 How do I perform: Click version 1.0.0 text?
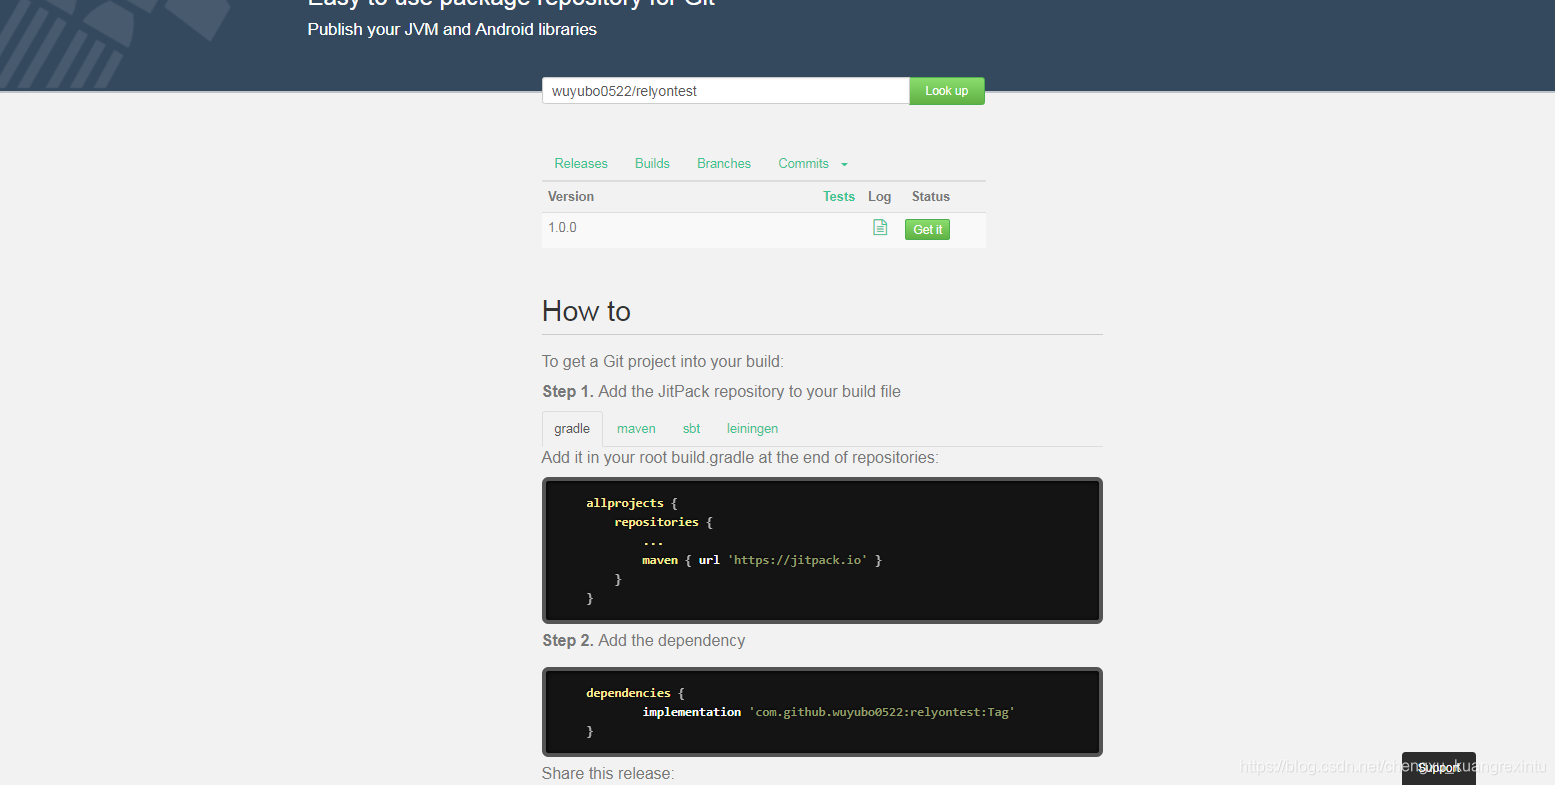pyautogui.click(x=562, y=228)
